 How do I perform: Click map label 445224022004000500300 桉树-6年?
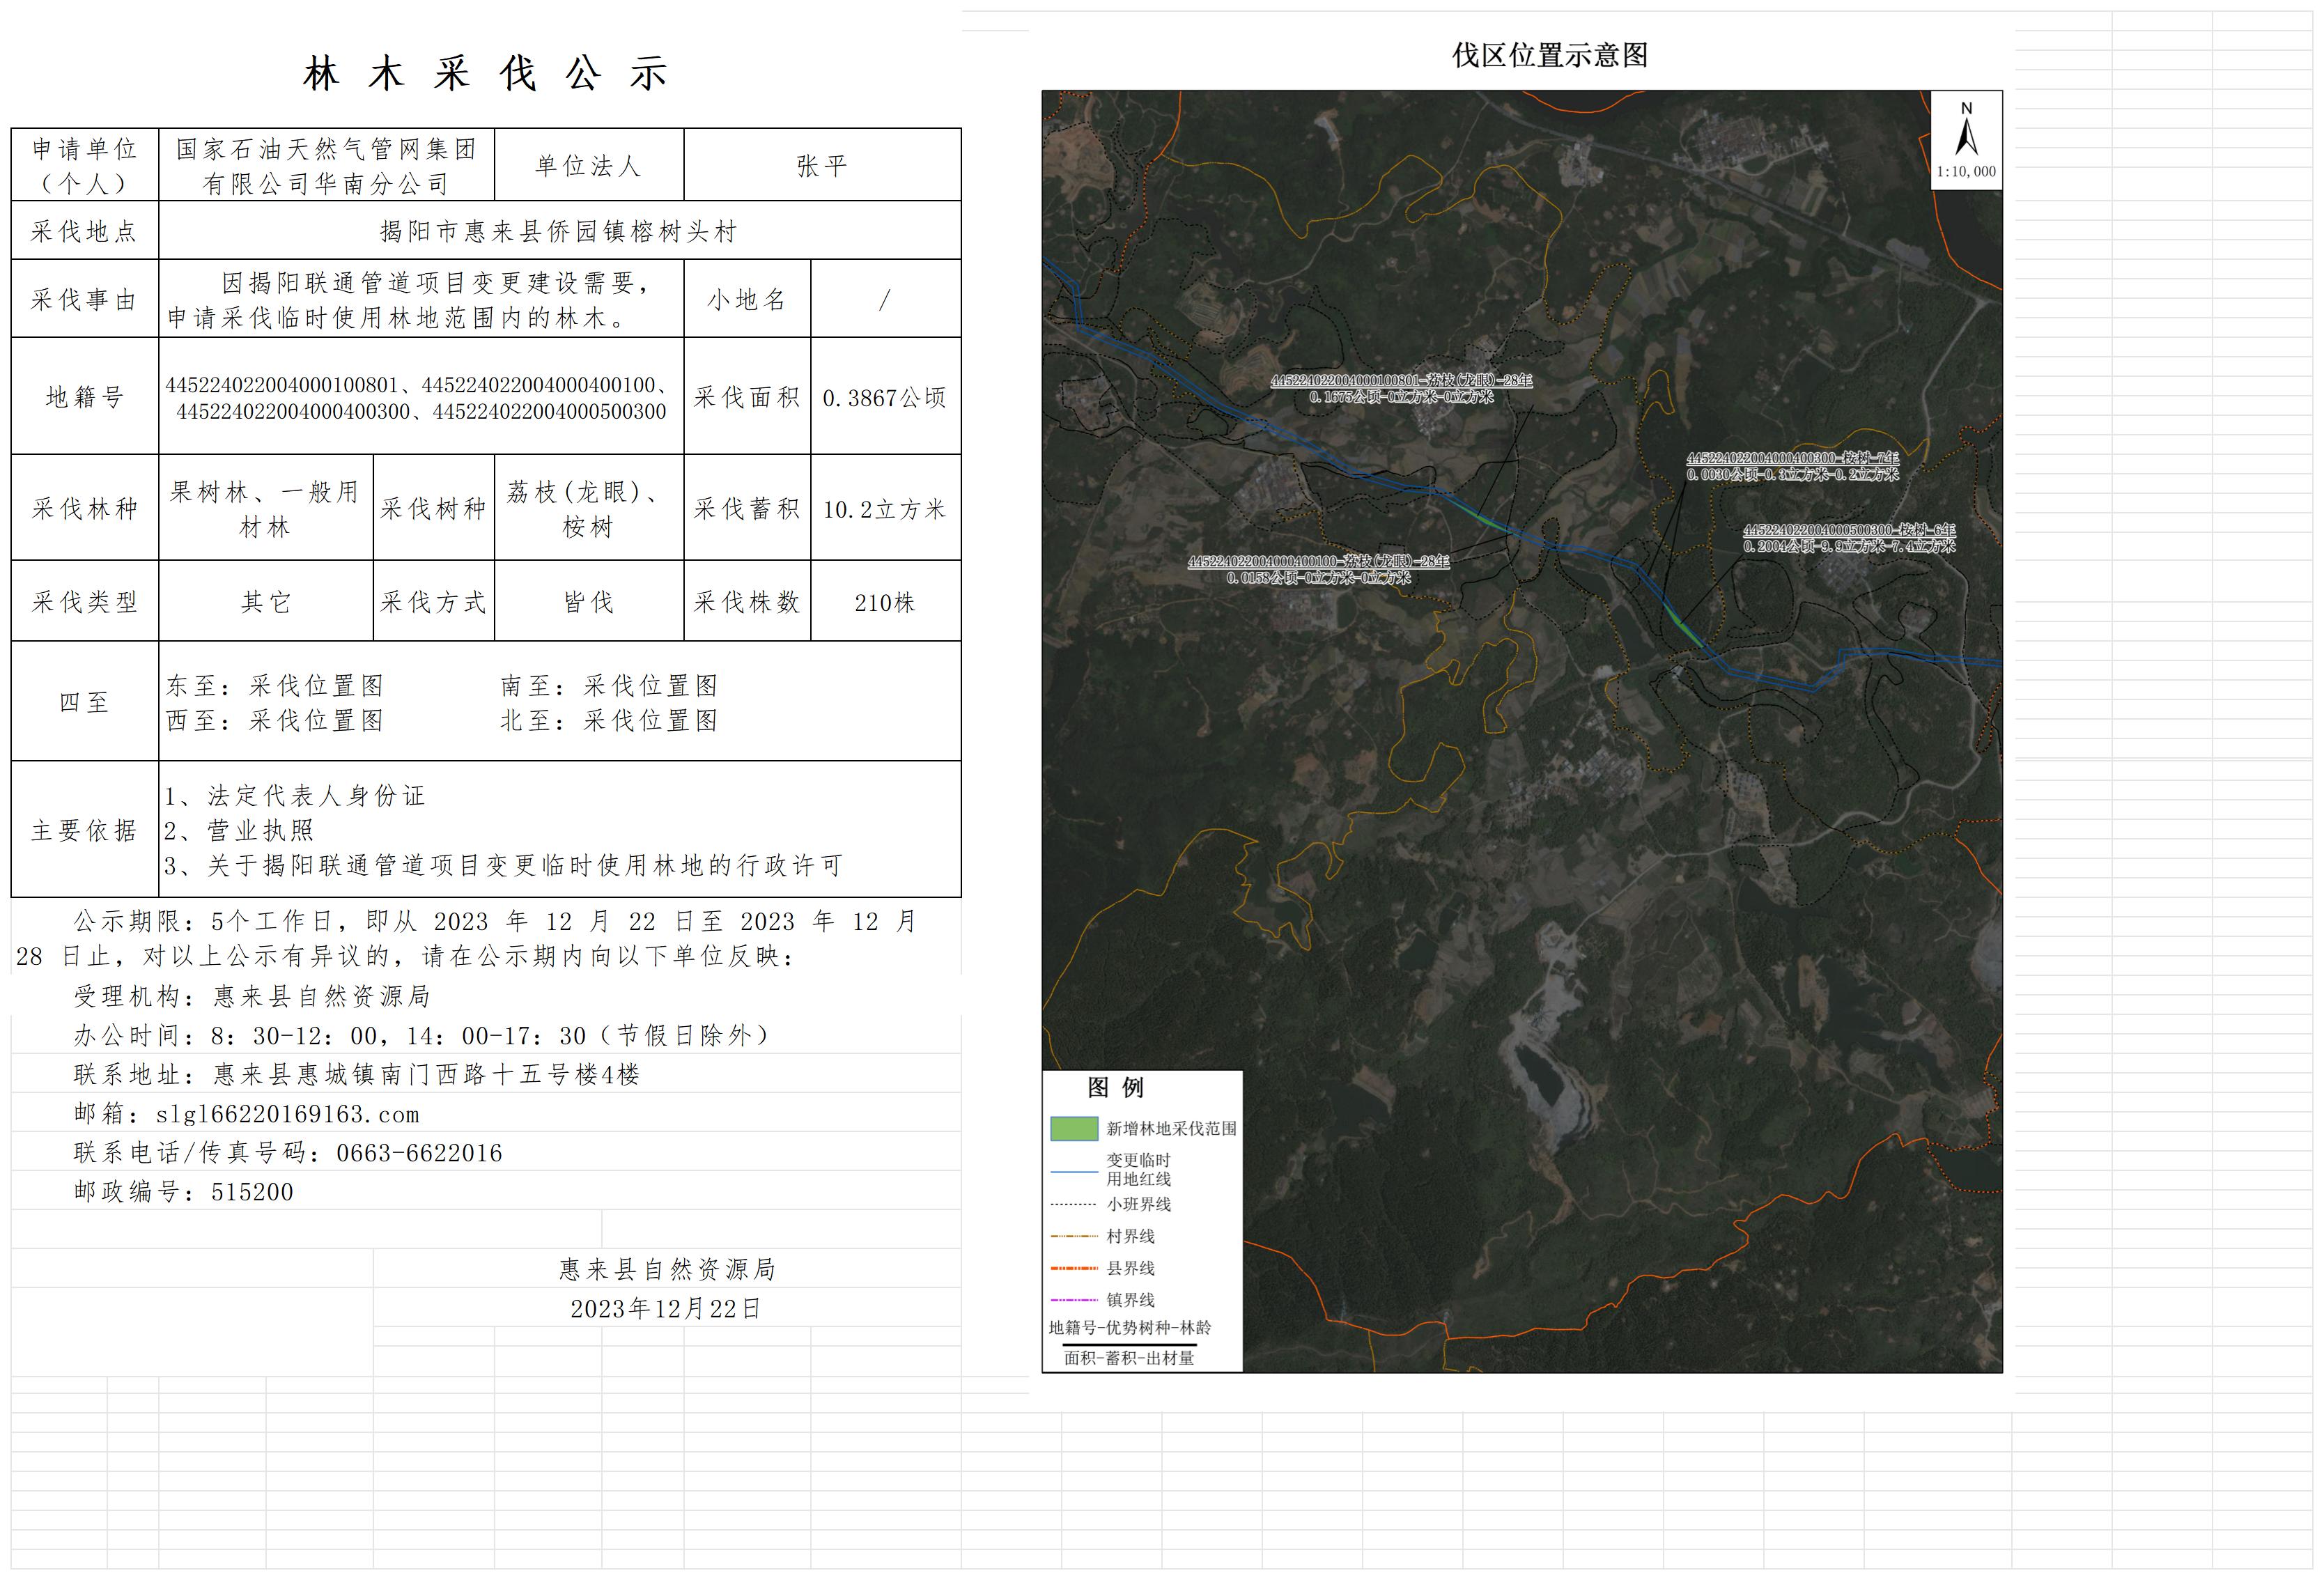(1849, 531)
